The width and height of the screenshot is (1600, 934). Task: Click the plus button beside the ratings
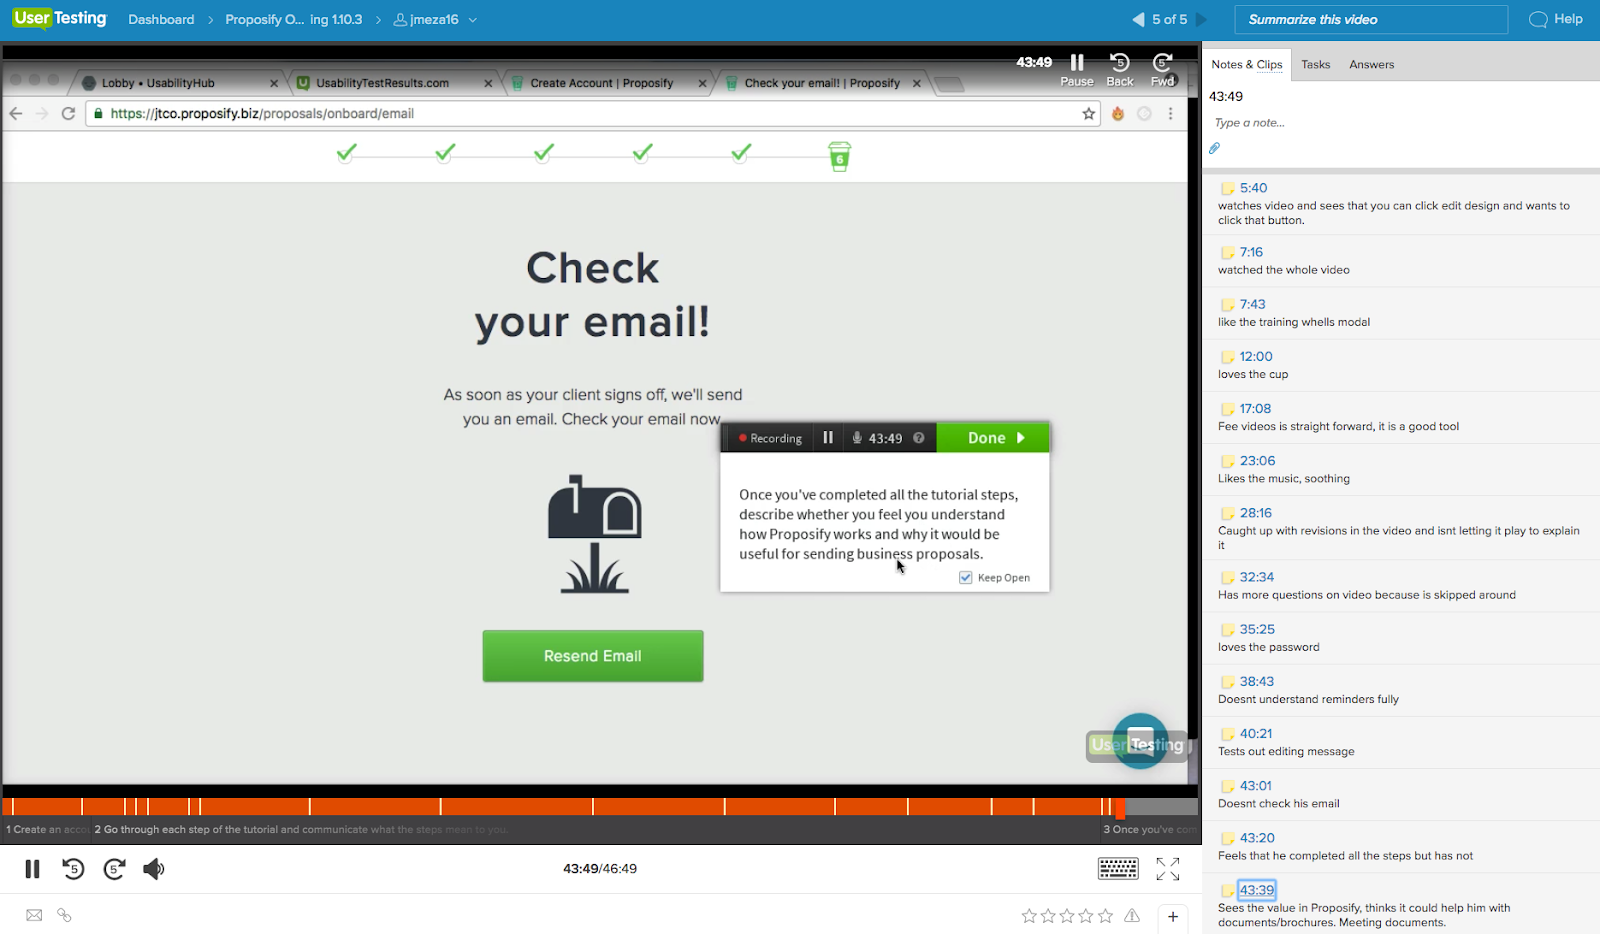1173,916
